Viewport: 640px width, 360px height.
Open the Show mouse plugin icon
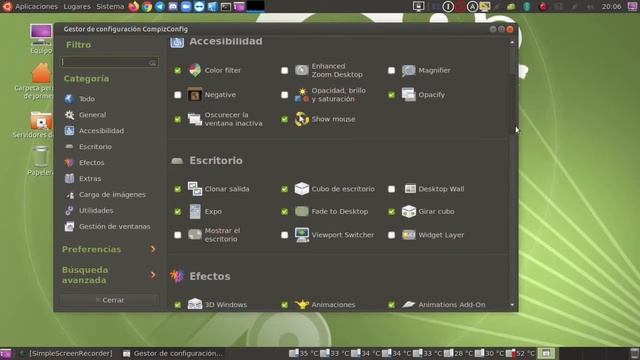click(302, 119)
